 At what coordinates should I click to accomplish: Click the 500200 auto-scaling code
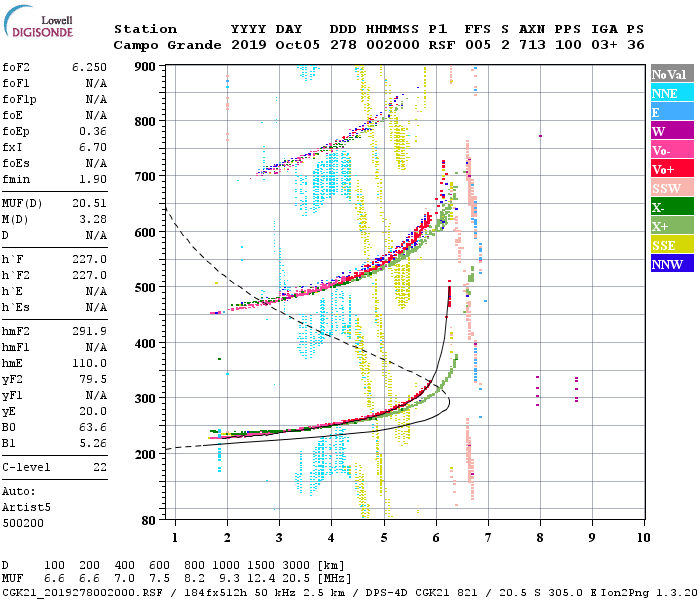pos(23,523)
